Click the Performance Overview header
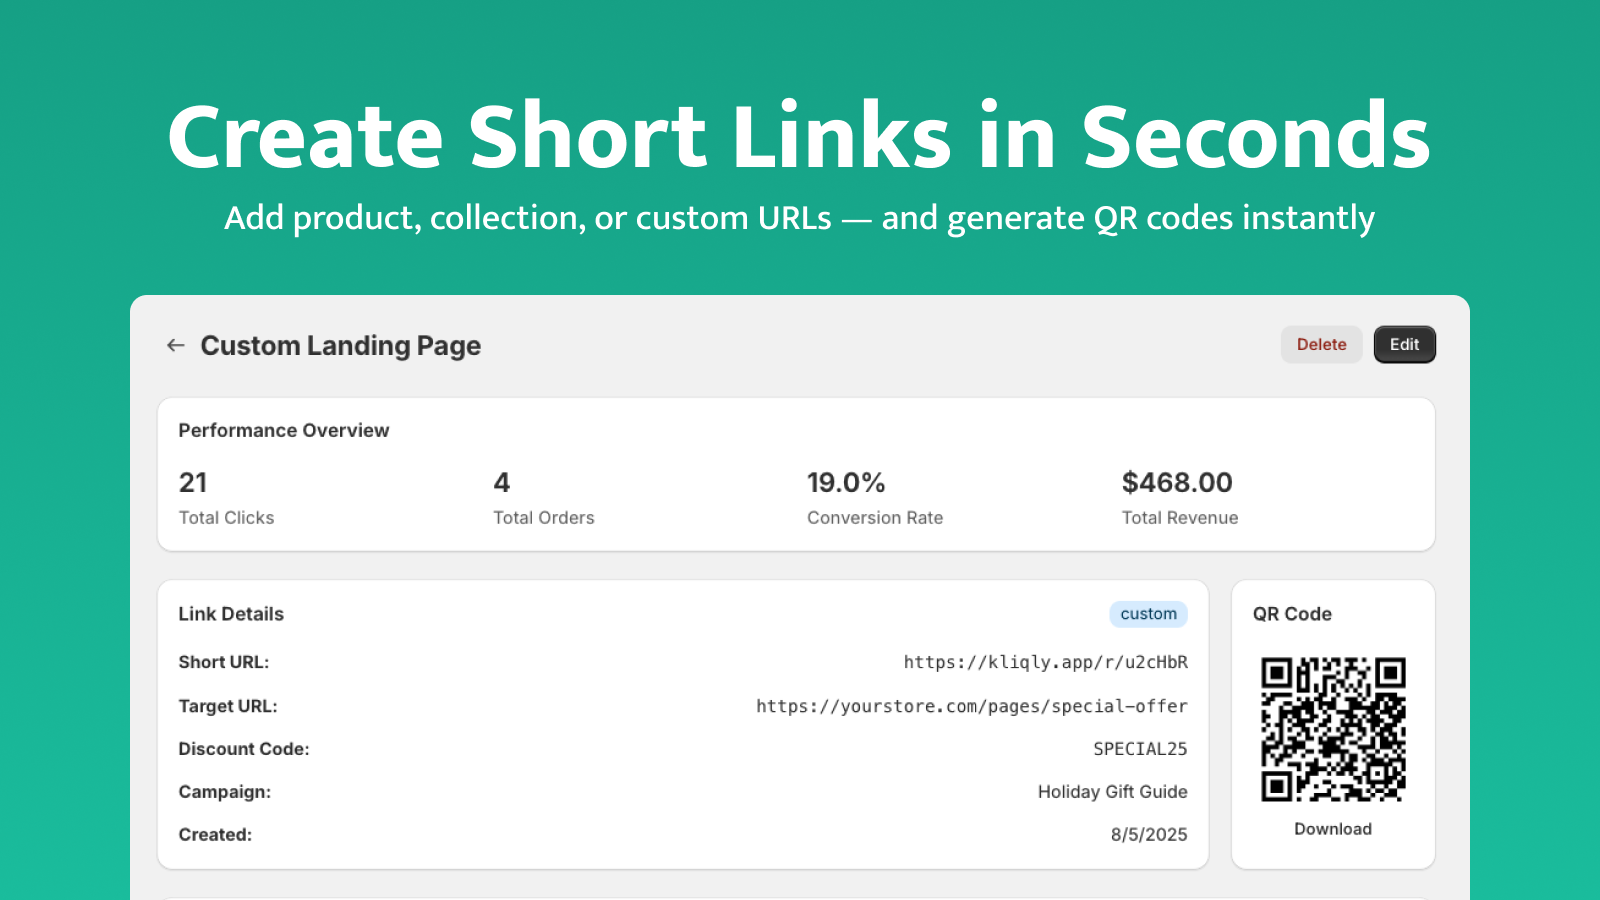The height and width of the screenshot is (900, 1600). click(x=284, y=430)
